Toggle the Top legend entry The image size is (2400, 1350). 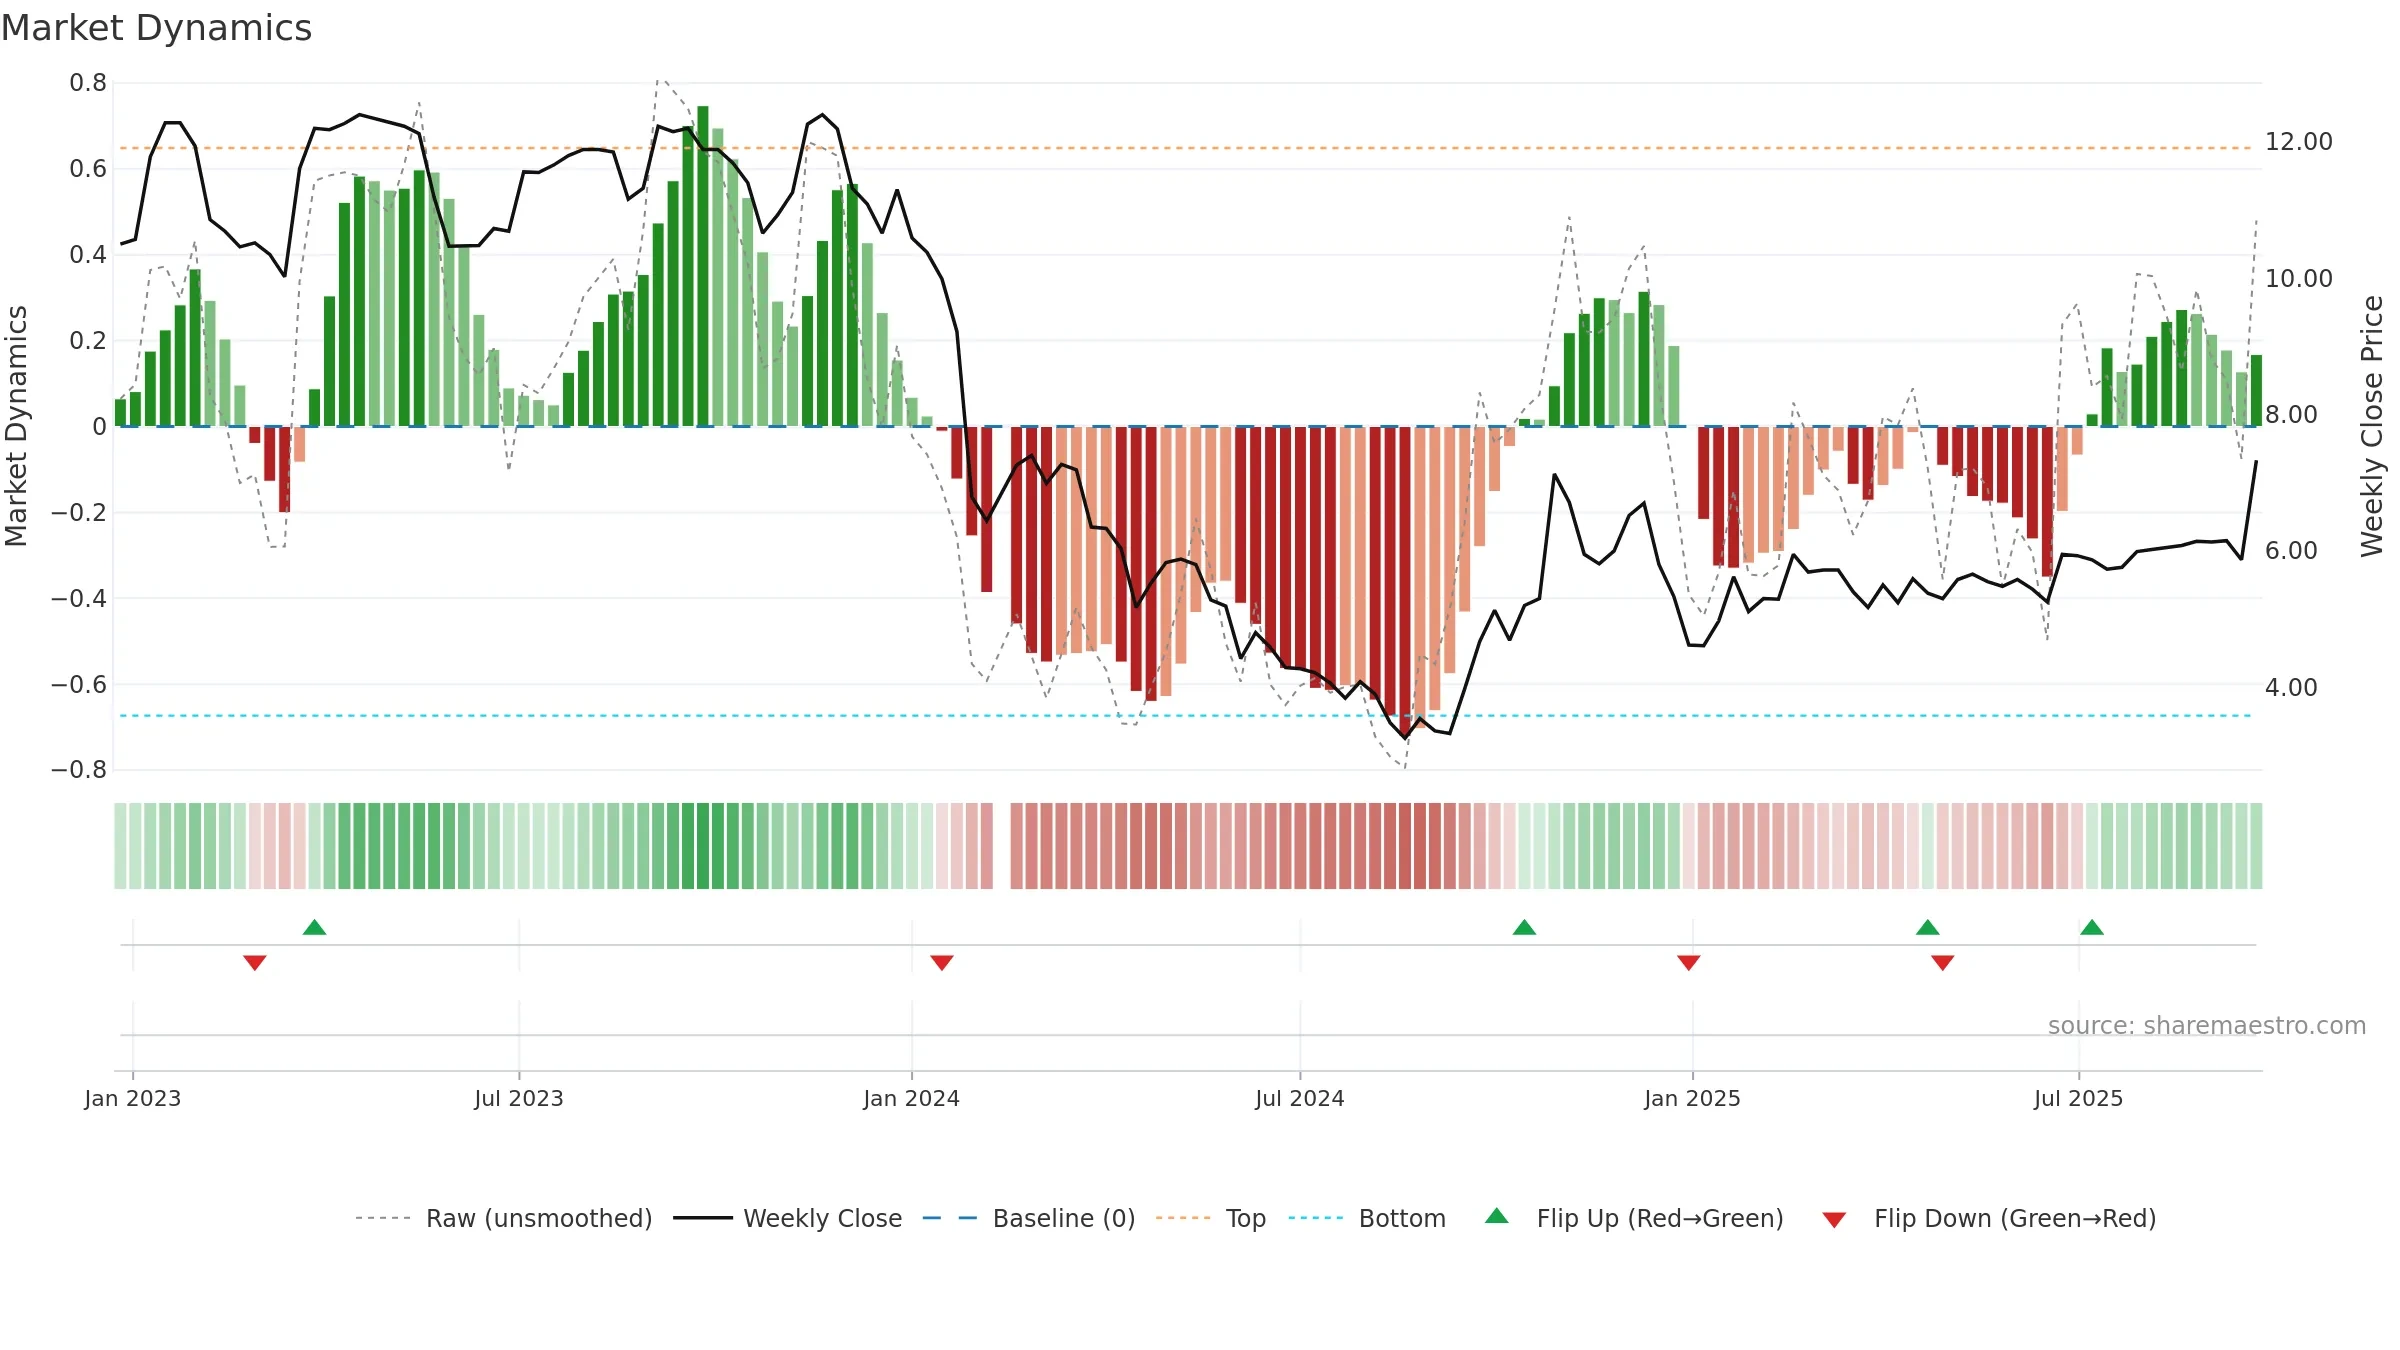coord(1211,1218)
